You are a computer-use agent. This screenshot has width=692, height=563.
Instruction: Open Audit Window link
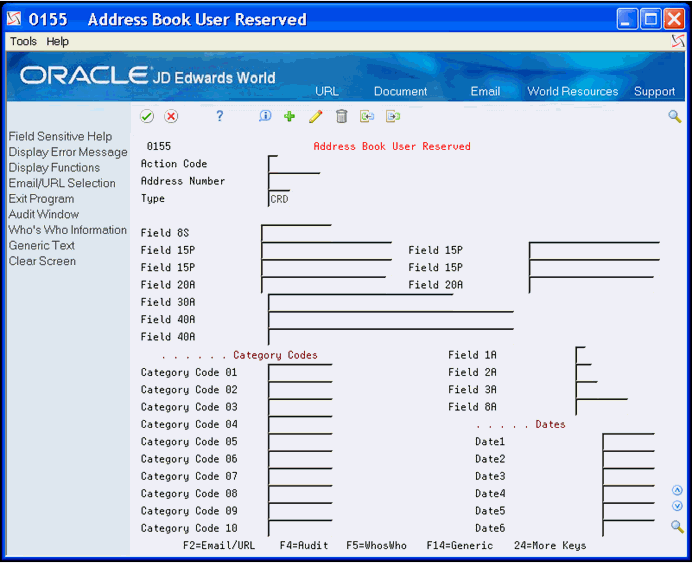pos(44,214)
